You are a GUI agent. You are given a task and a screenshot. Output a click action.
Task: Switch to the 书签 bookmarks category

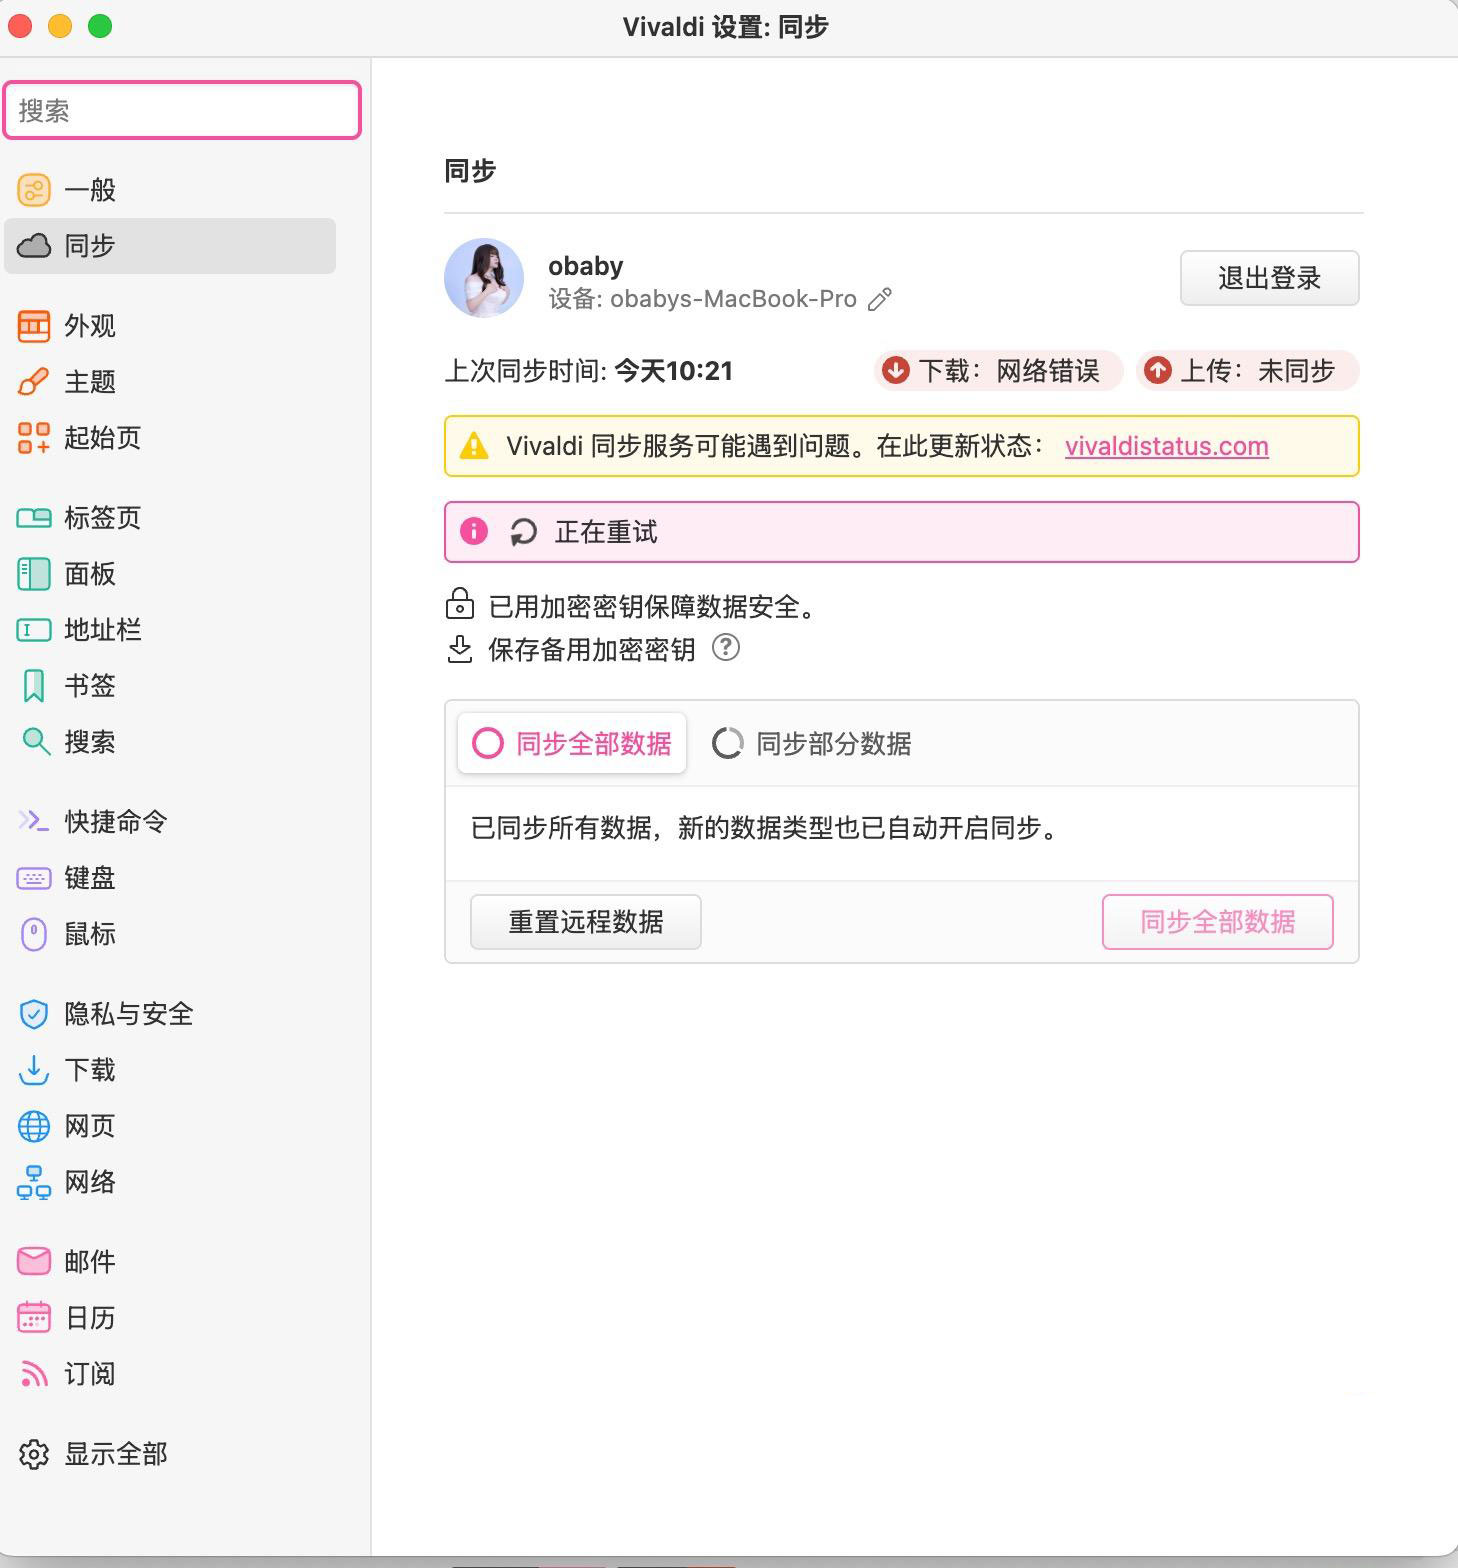pyautogui.click(x=89, y=686)
